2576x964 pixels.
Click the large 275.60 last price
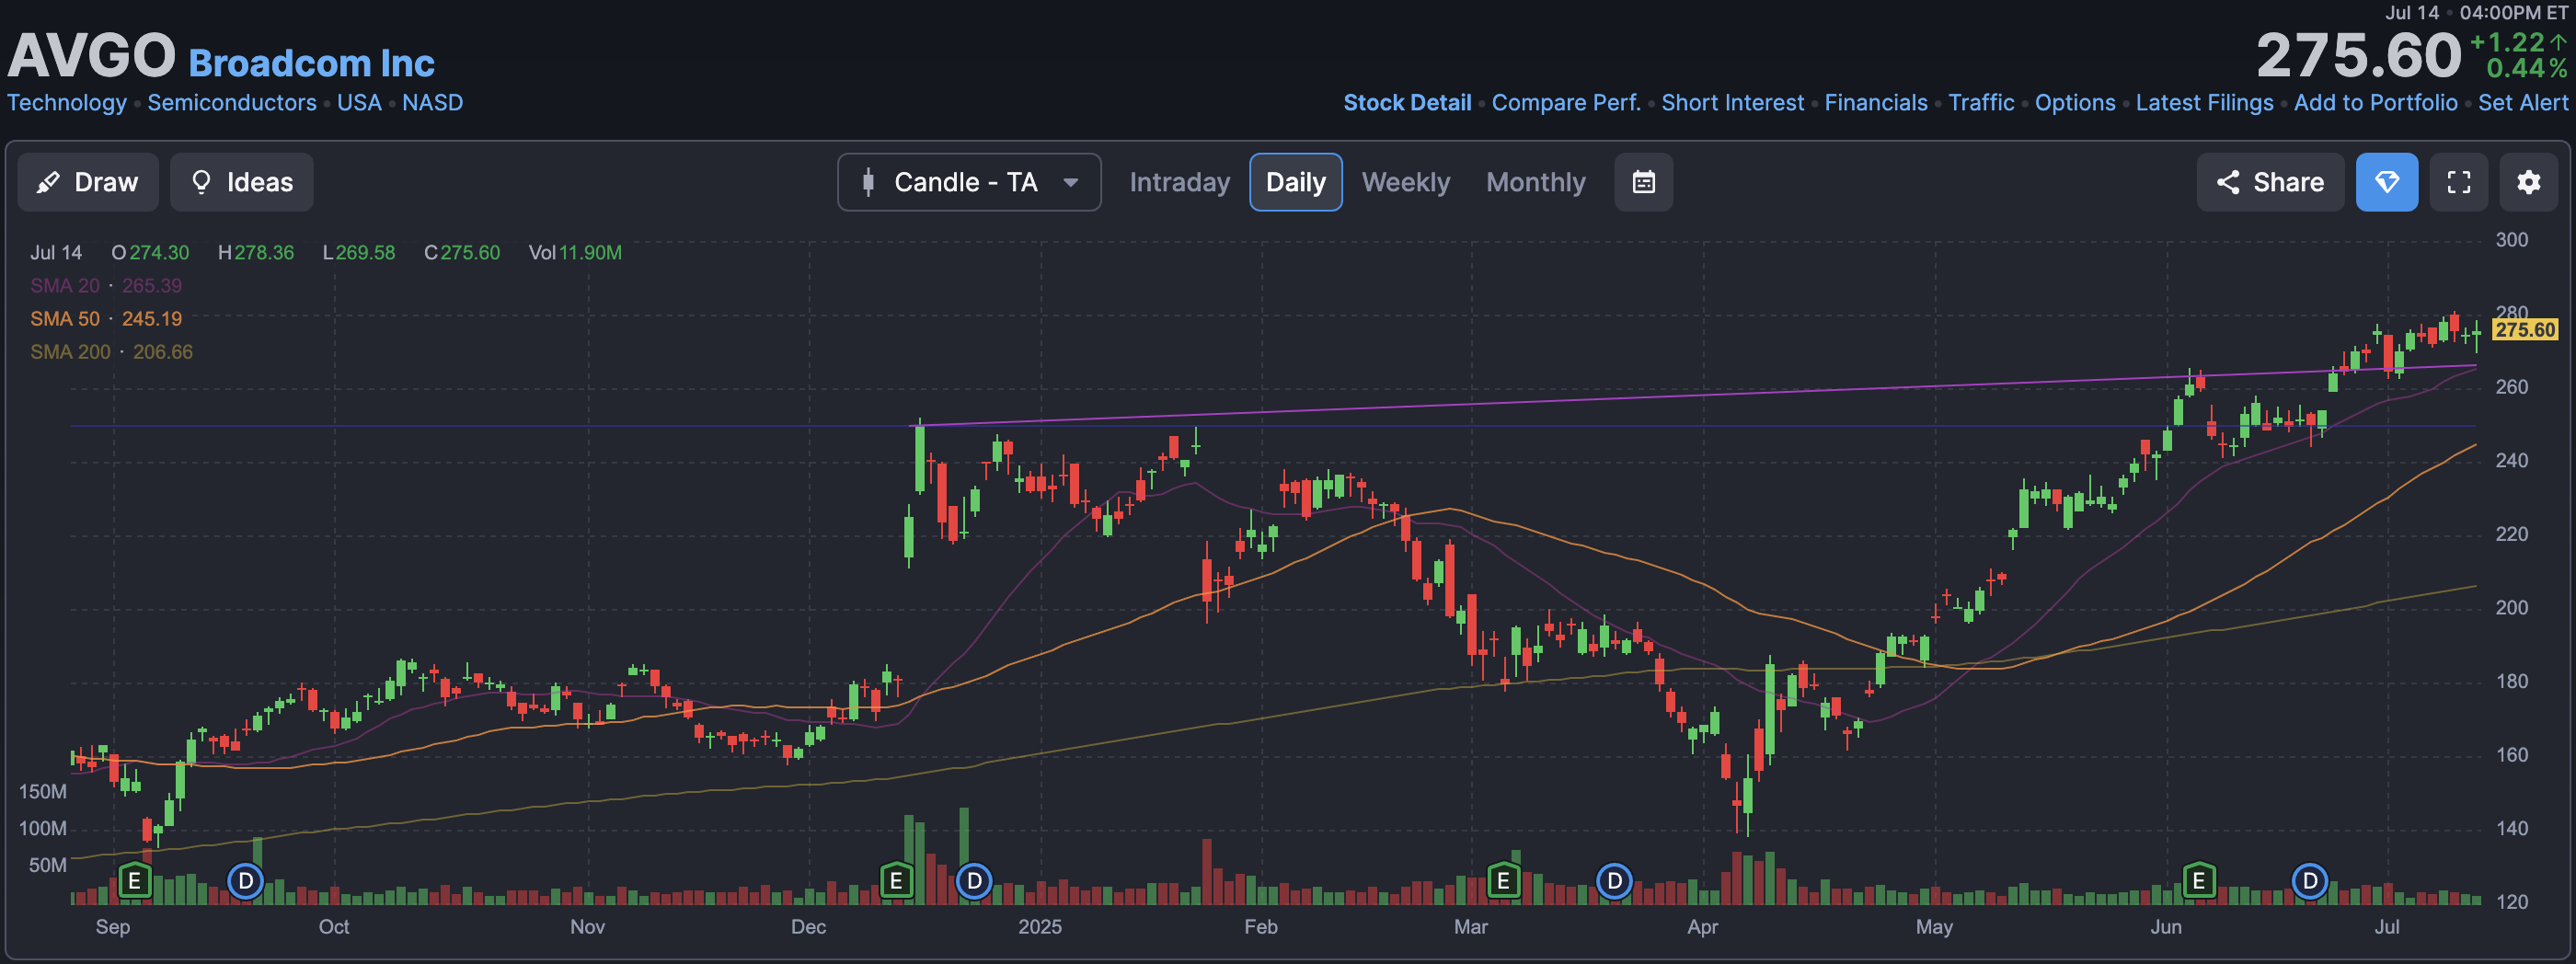coord(2358,56)
